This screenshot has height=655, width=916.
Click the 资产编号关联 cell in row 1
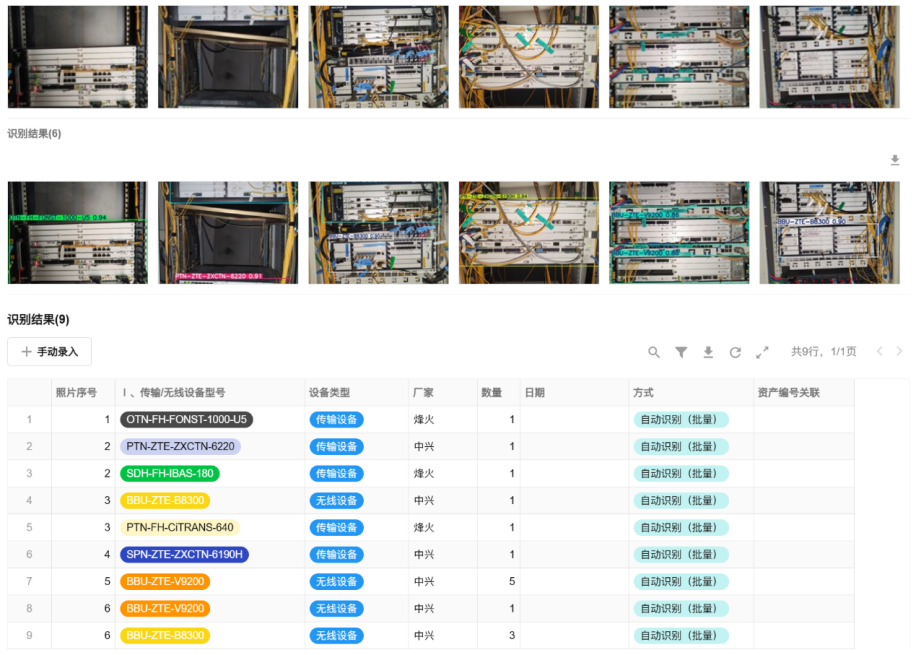(x=803, y=420)
